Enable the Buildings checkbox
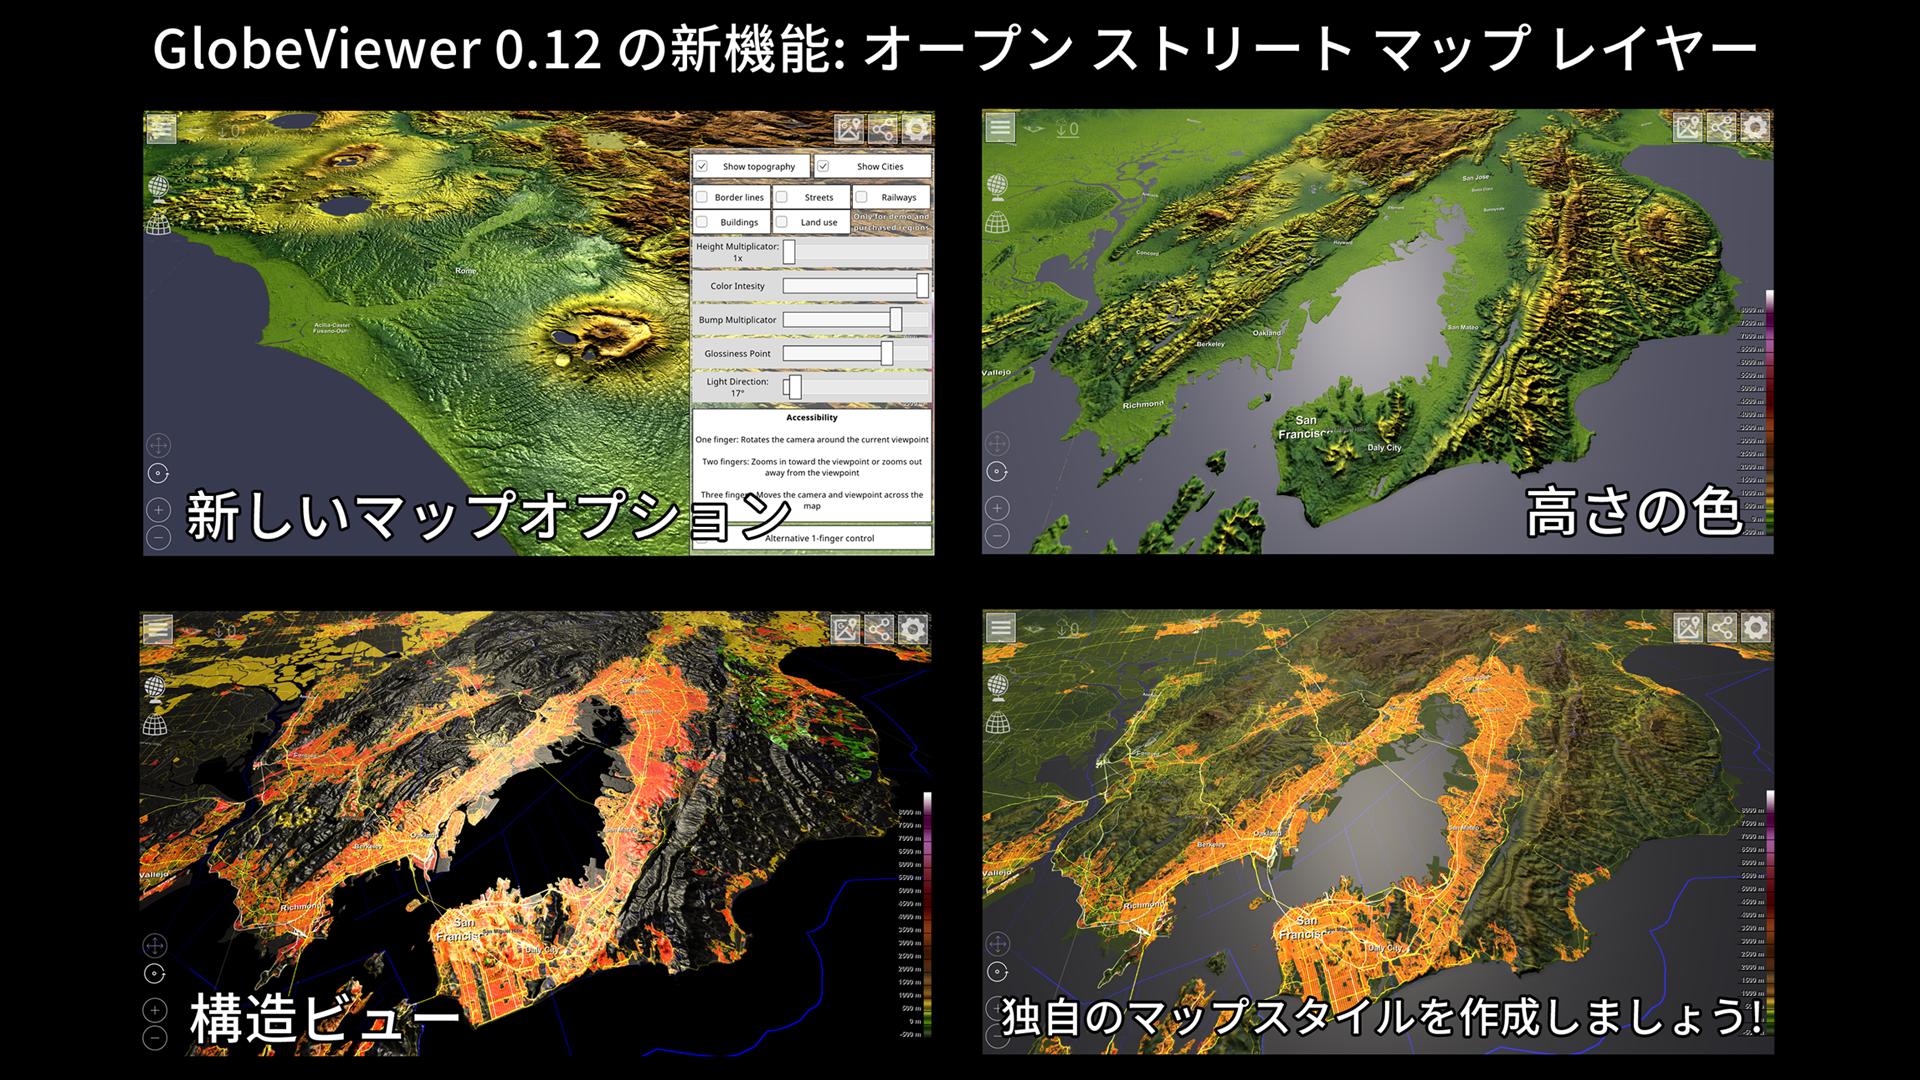The width and height of the screenshot is (1920, 1080). [702, 222]
